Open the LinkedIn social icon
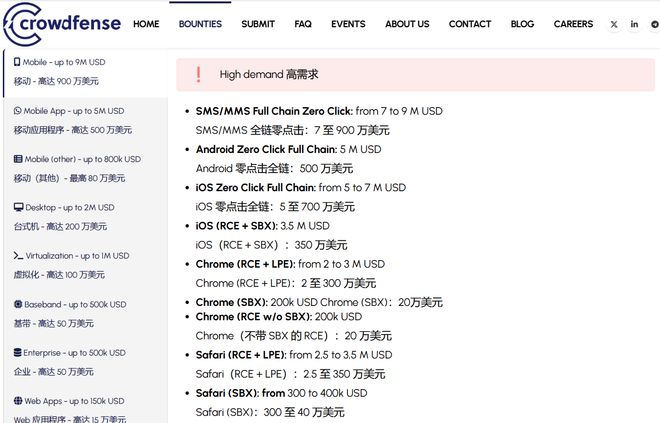Screen dimensions: 660x423 click(634, 24)
